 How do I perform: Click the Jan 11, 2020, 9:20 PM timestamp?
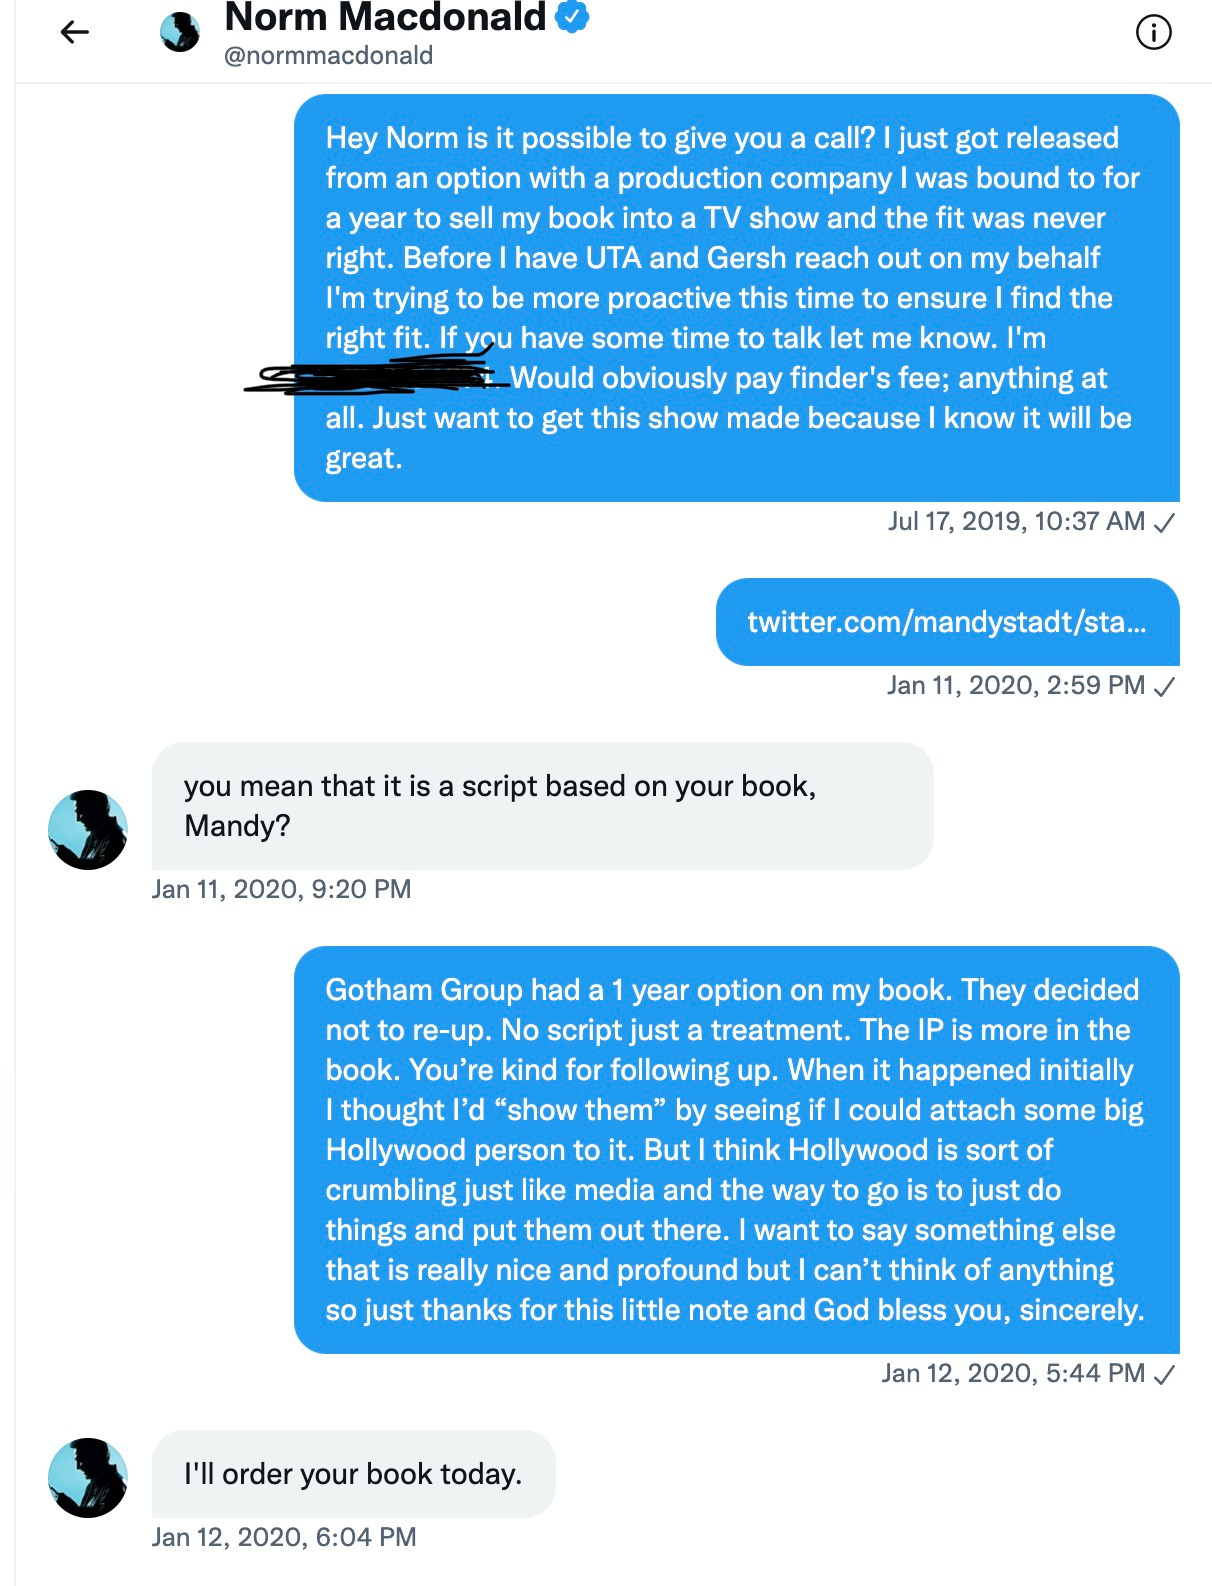(281, 889)
